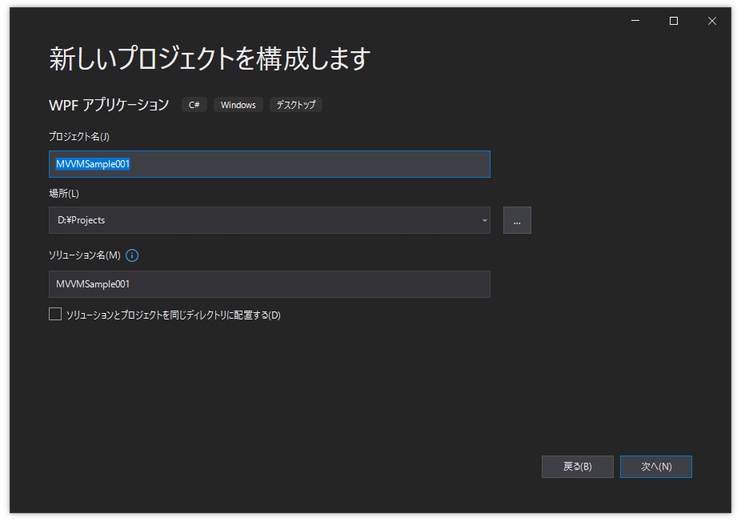This screenshot has width=741, height=522.
Task: Click the WPF アプリケーション template title
Action: [109, 105]
